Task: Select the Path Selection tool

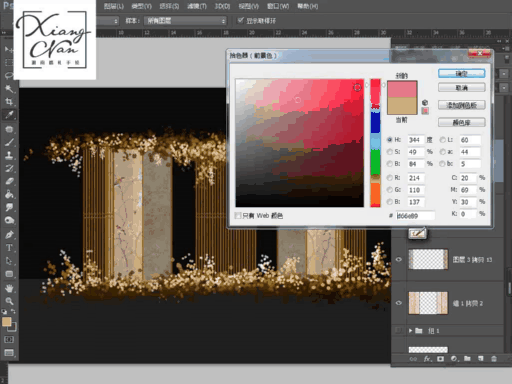Action: click(x=9, y=261)
